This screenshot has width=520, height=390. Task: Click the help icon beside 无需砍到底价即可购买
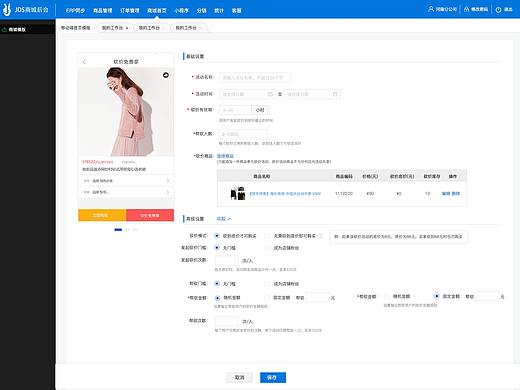(x=320, y=236)
